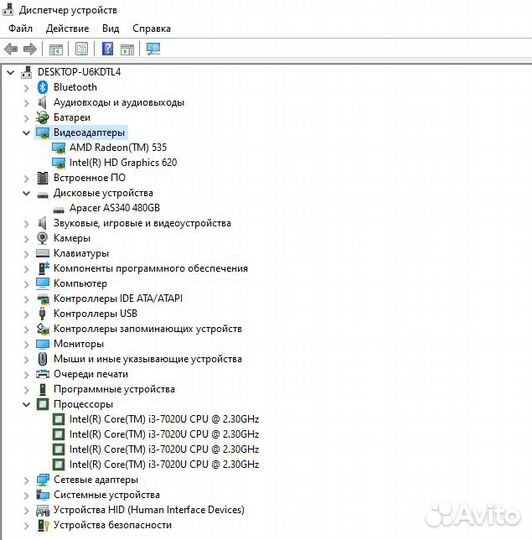The image size is (532, 540).
Task: Click the blue Help question-mark icon
Action: point(107,49)
